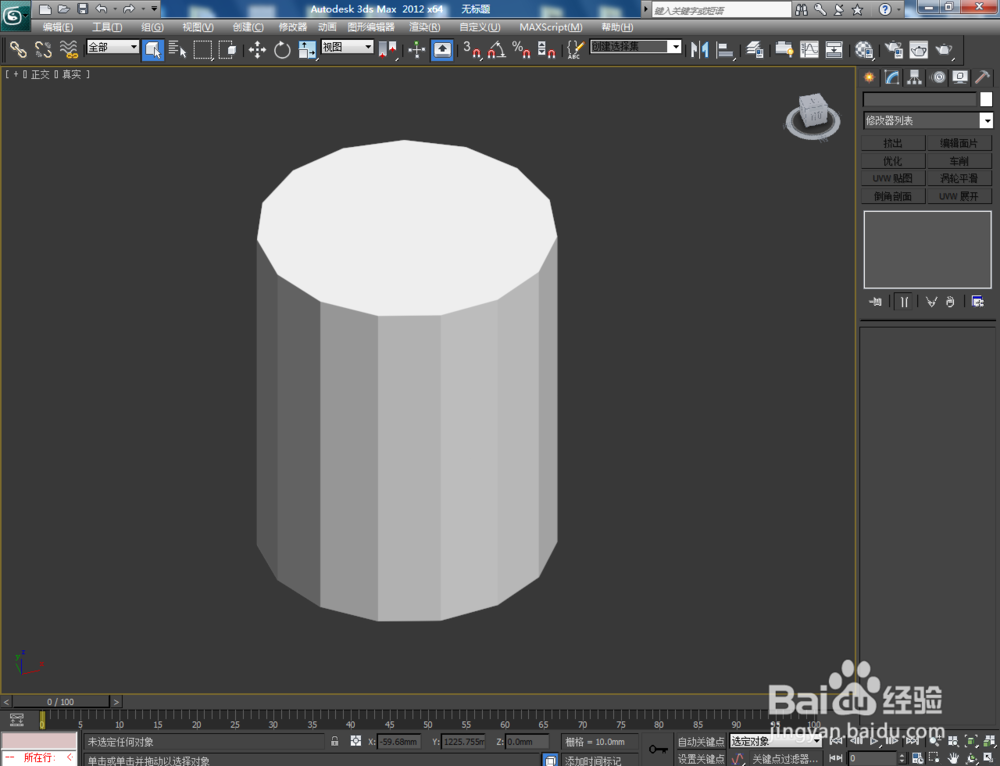Click the UVW 贴图 modifier button
The image size is (1000, 766).
(893, 178)
